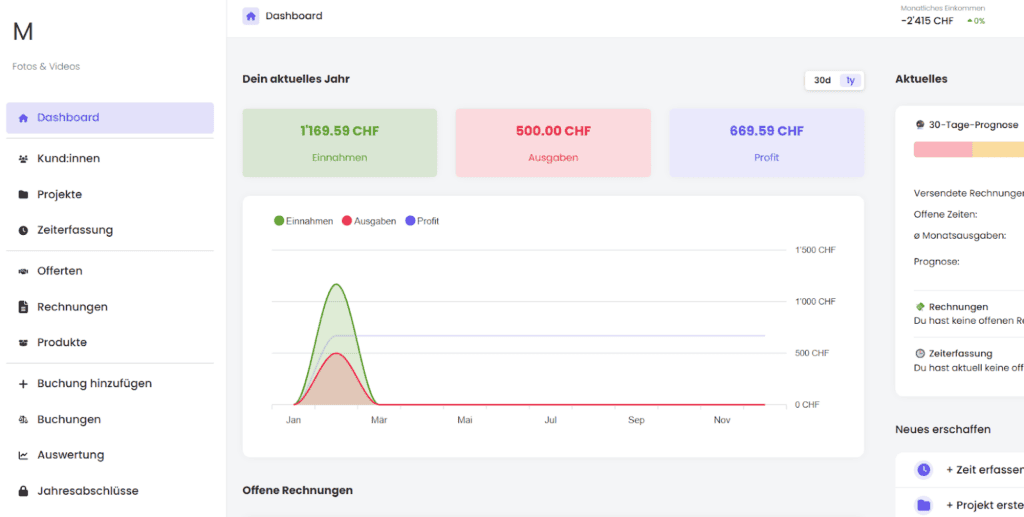
Task: Click the Zeiterfassung clock icon in the sidebar
Action: click(x=23, y=230)
